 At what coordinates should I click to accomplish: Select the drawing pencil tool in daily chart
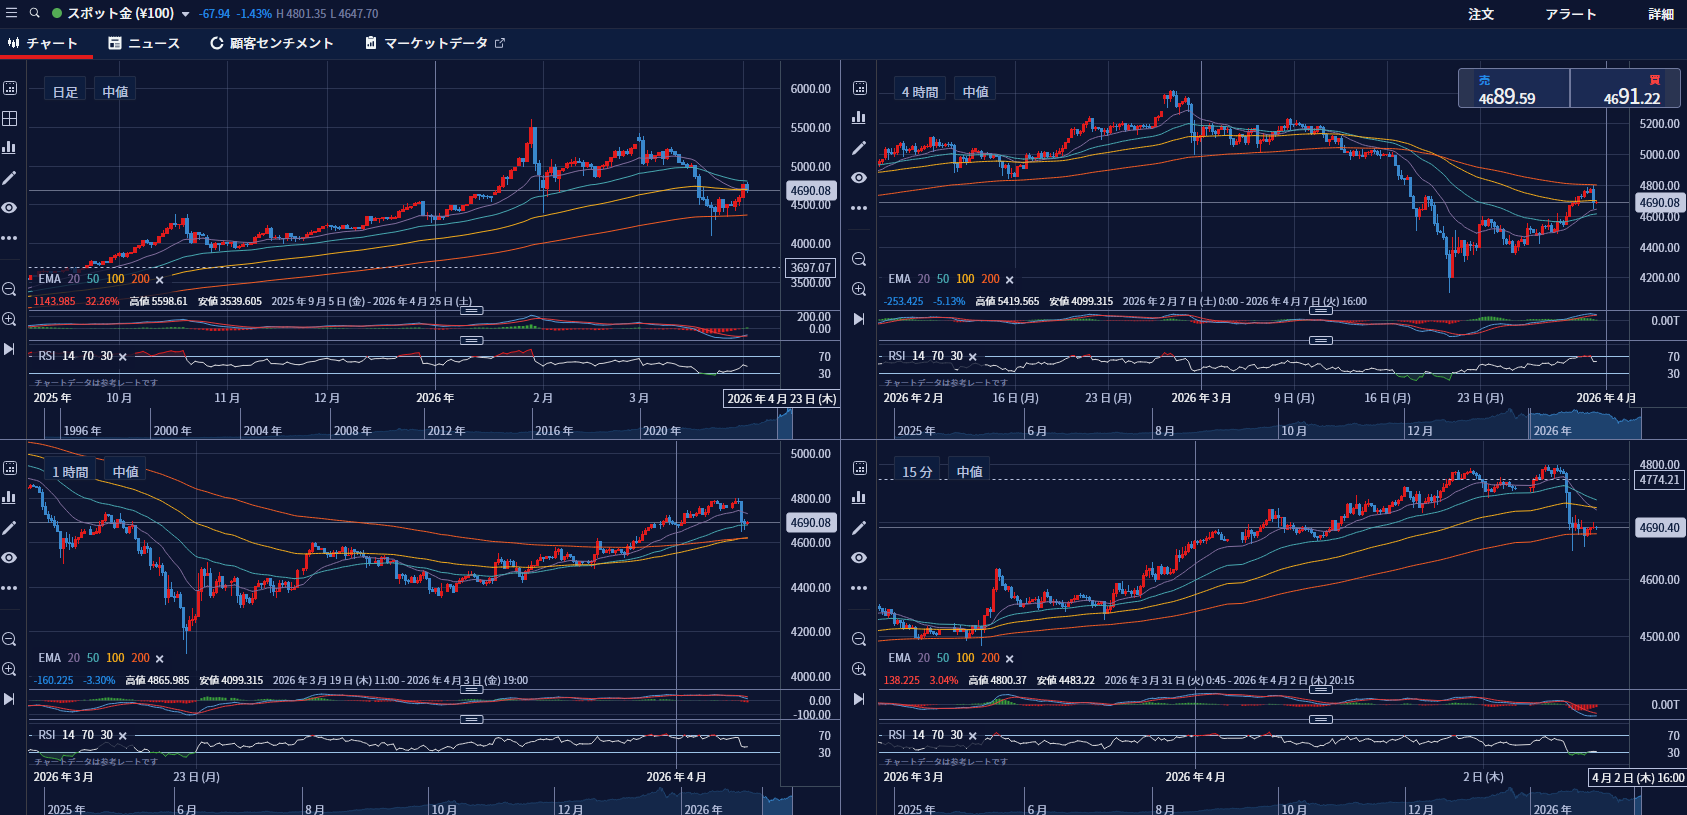(10, 178)
